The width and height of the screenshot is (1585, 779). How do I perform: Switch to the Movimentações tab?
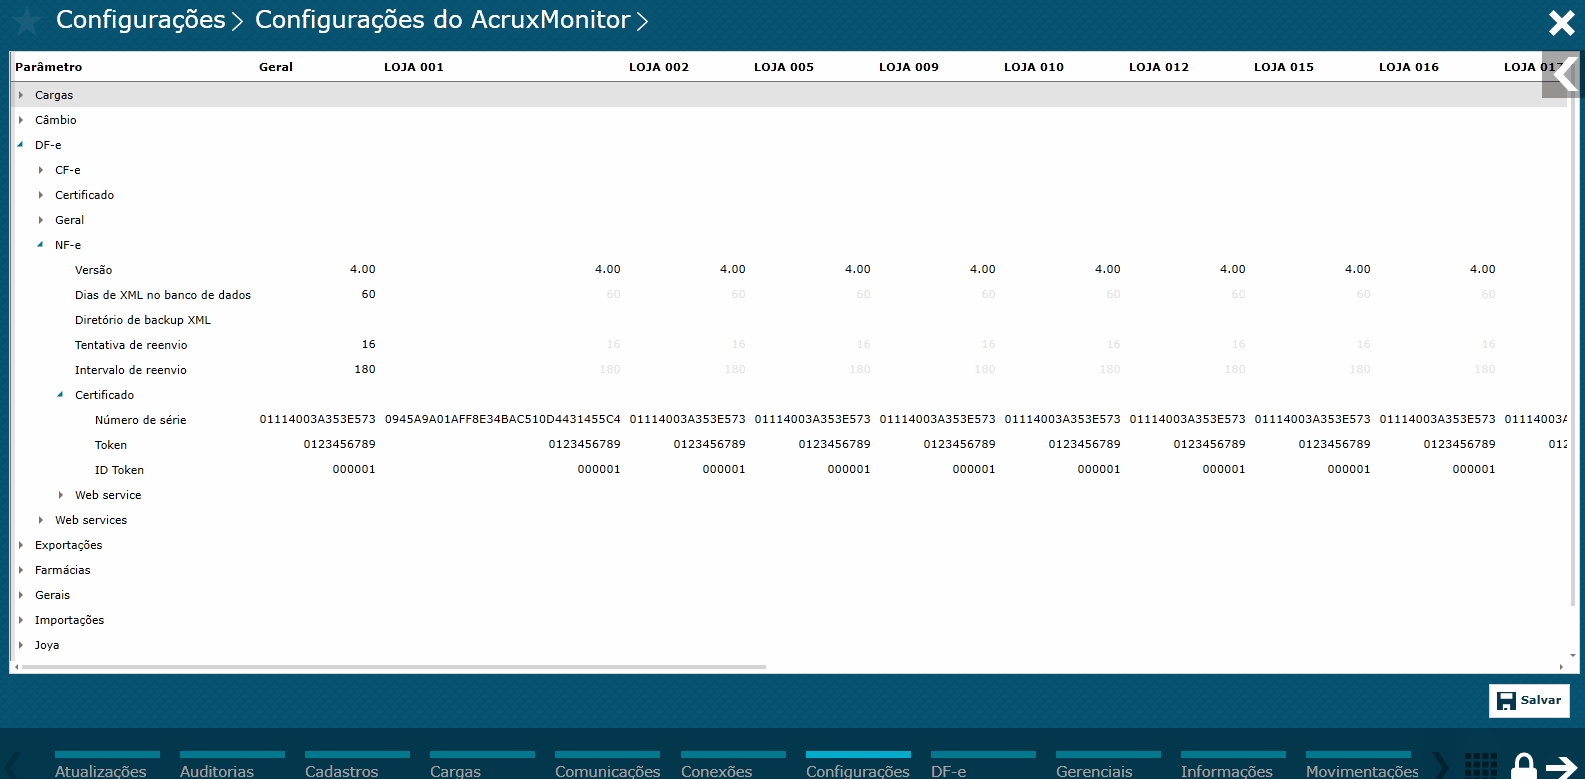pyautogui.click(x=1362, y=766)
